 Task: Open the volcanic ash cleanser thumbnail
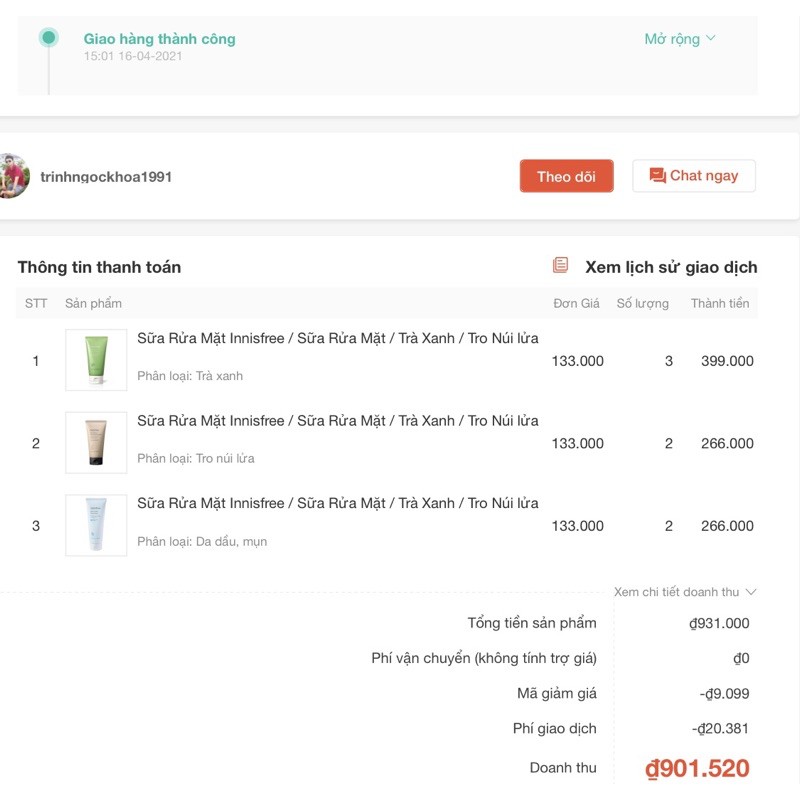point(96,442)
